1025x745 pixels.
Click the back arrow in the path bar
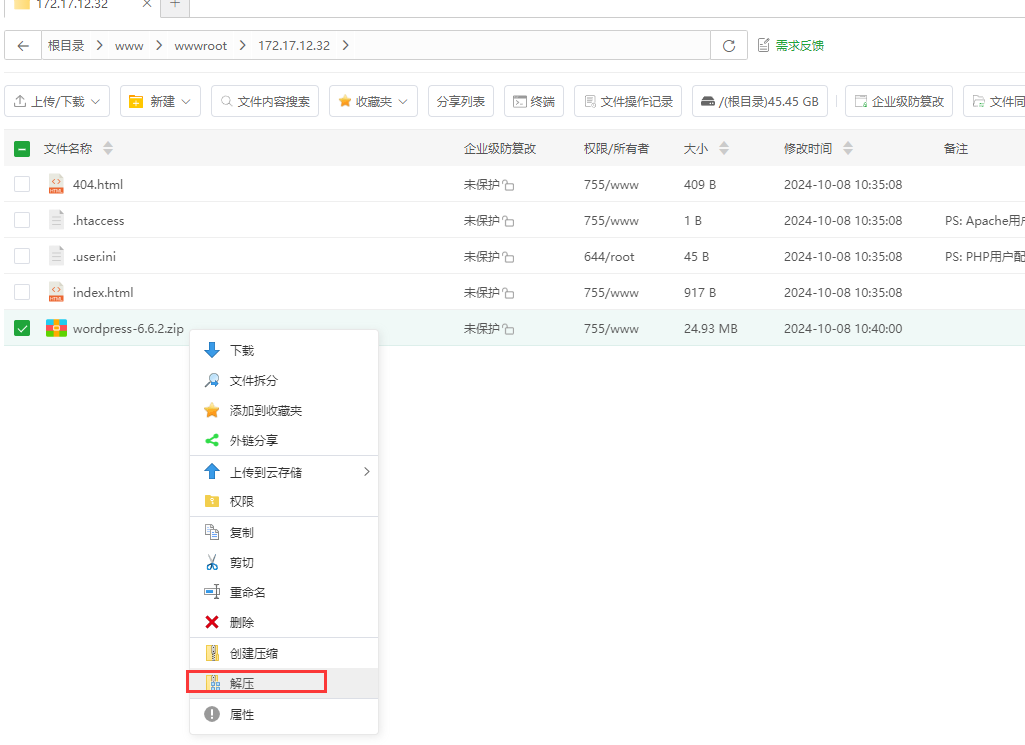(x=23, y=46)
